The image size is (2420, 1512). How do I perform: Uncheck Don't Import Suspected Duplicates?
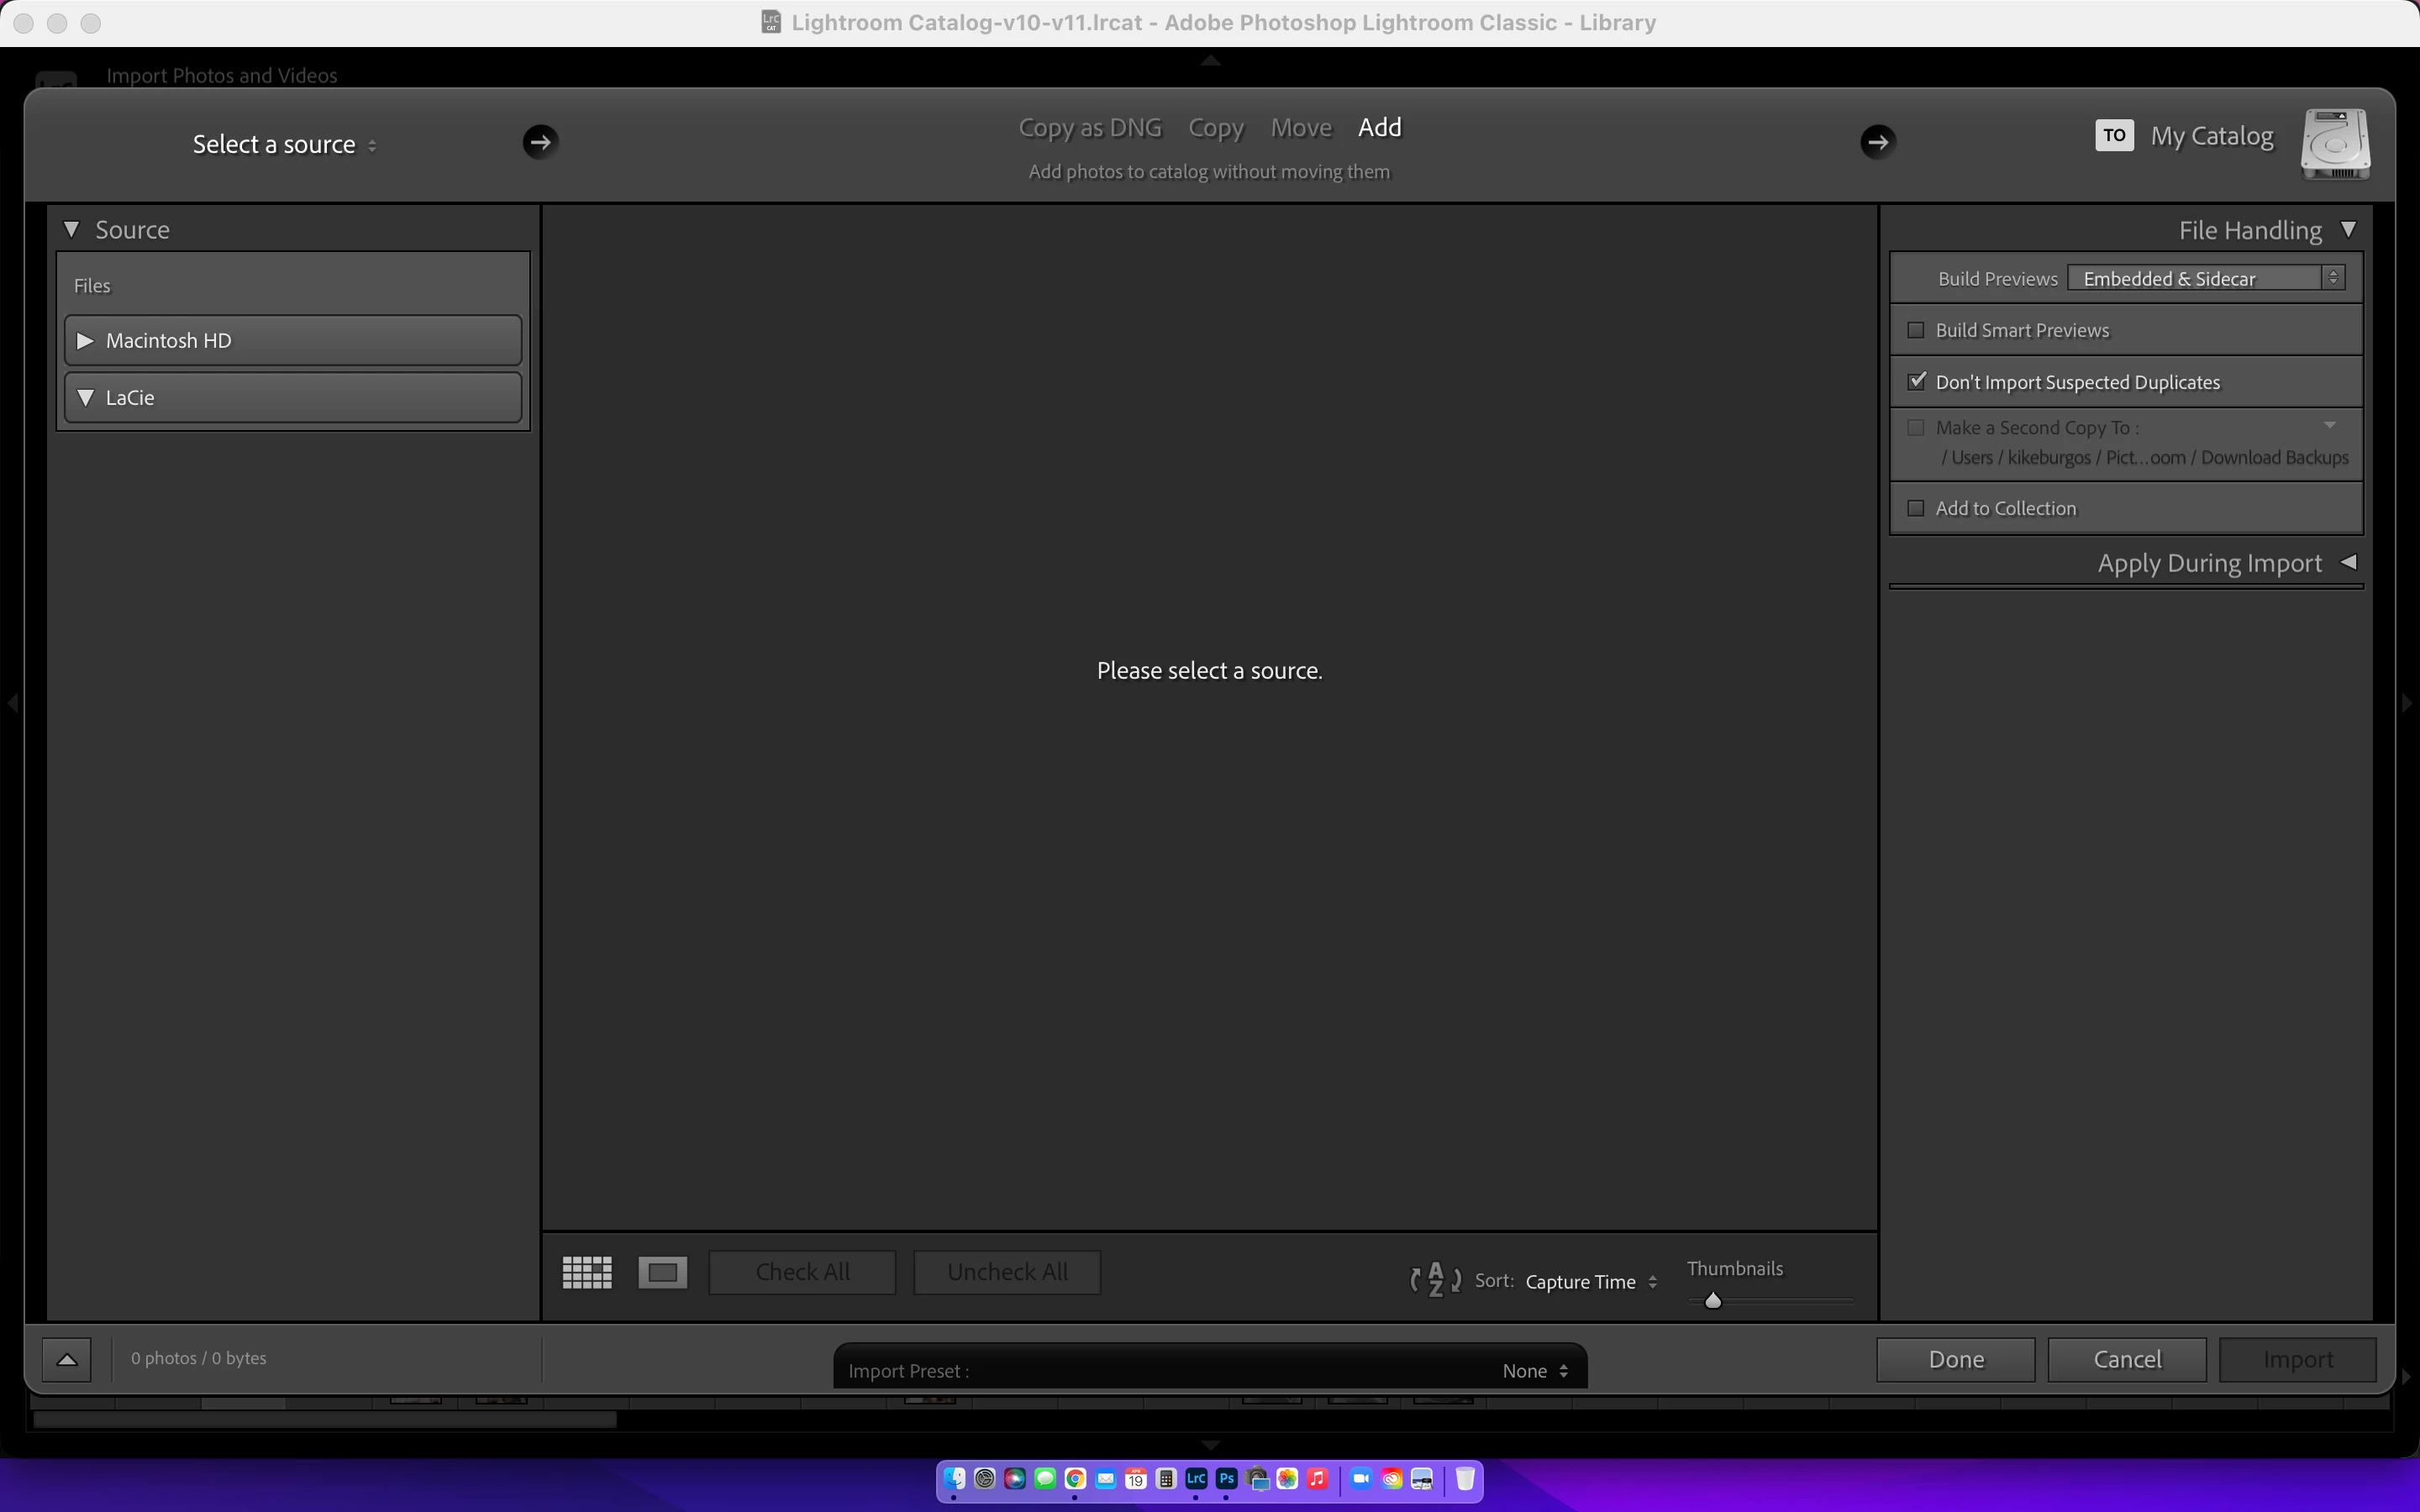click(x=1916, y=382)
